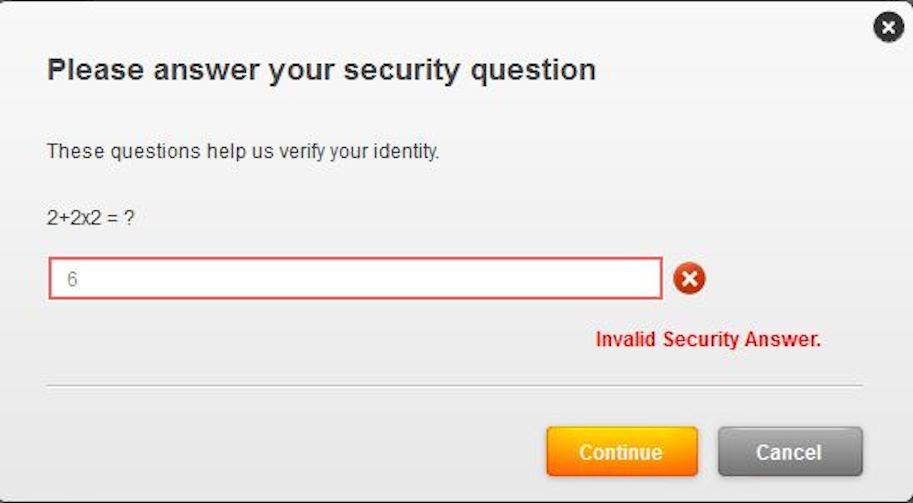The height and width of the screenshot is (503, 913).
Task: Click the red error icon beside answer field
Action: click(x=688, y=279)
